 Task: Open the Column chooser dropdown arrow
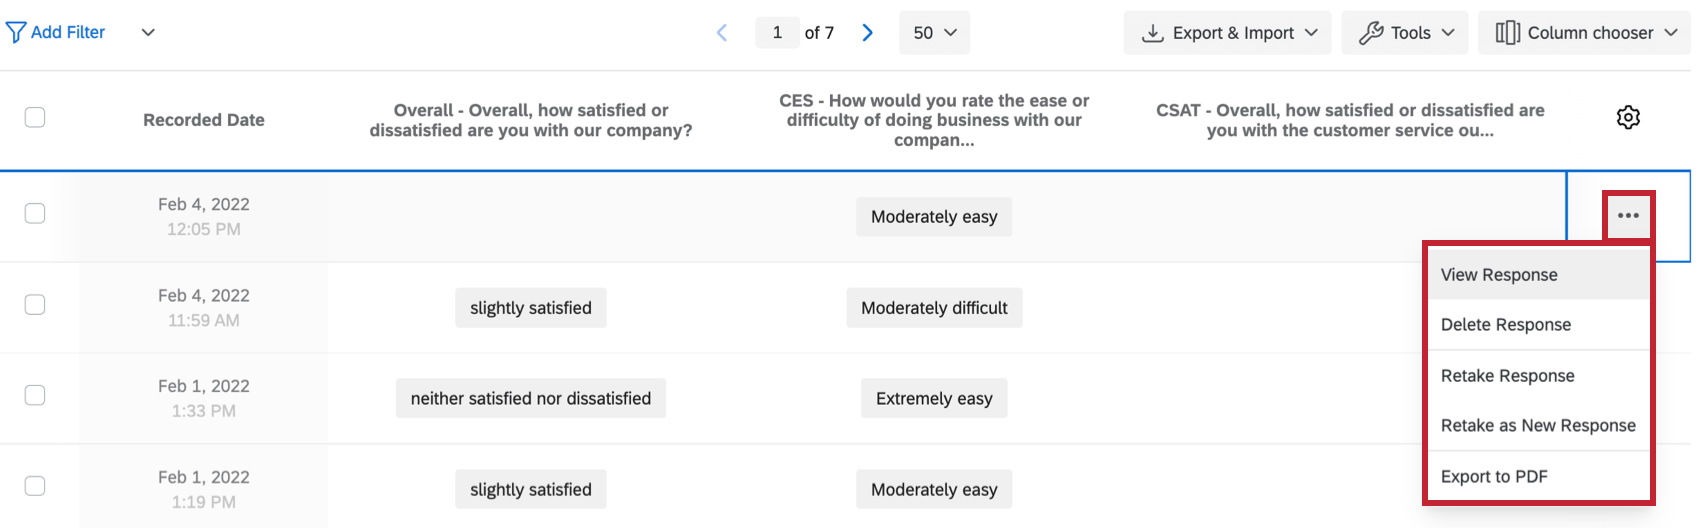pos(1671,33)
